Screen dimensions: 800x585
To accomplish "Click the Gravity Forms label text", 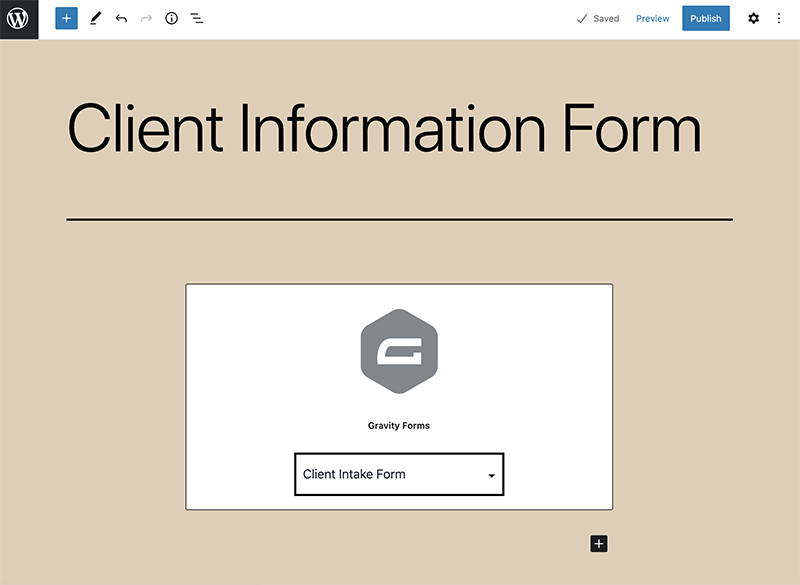I will click(399, 426).
